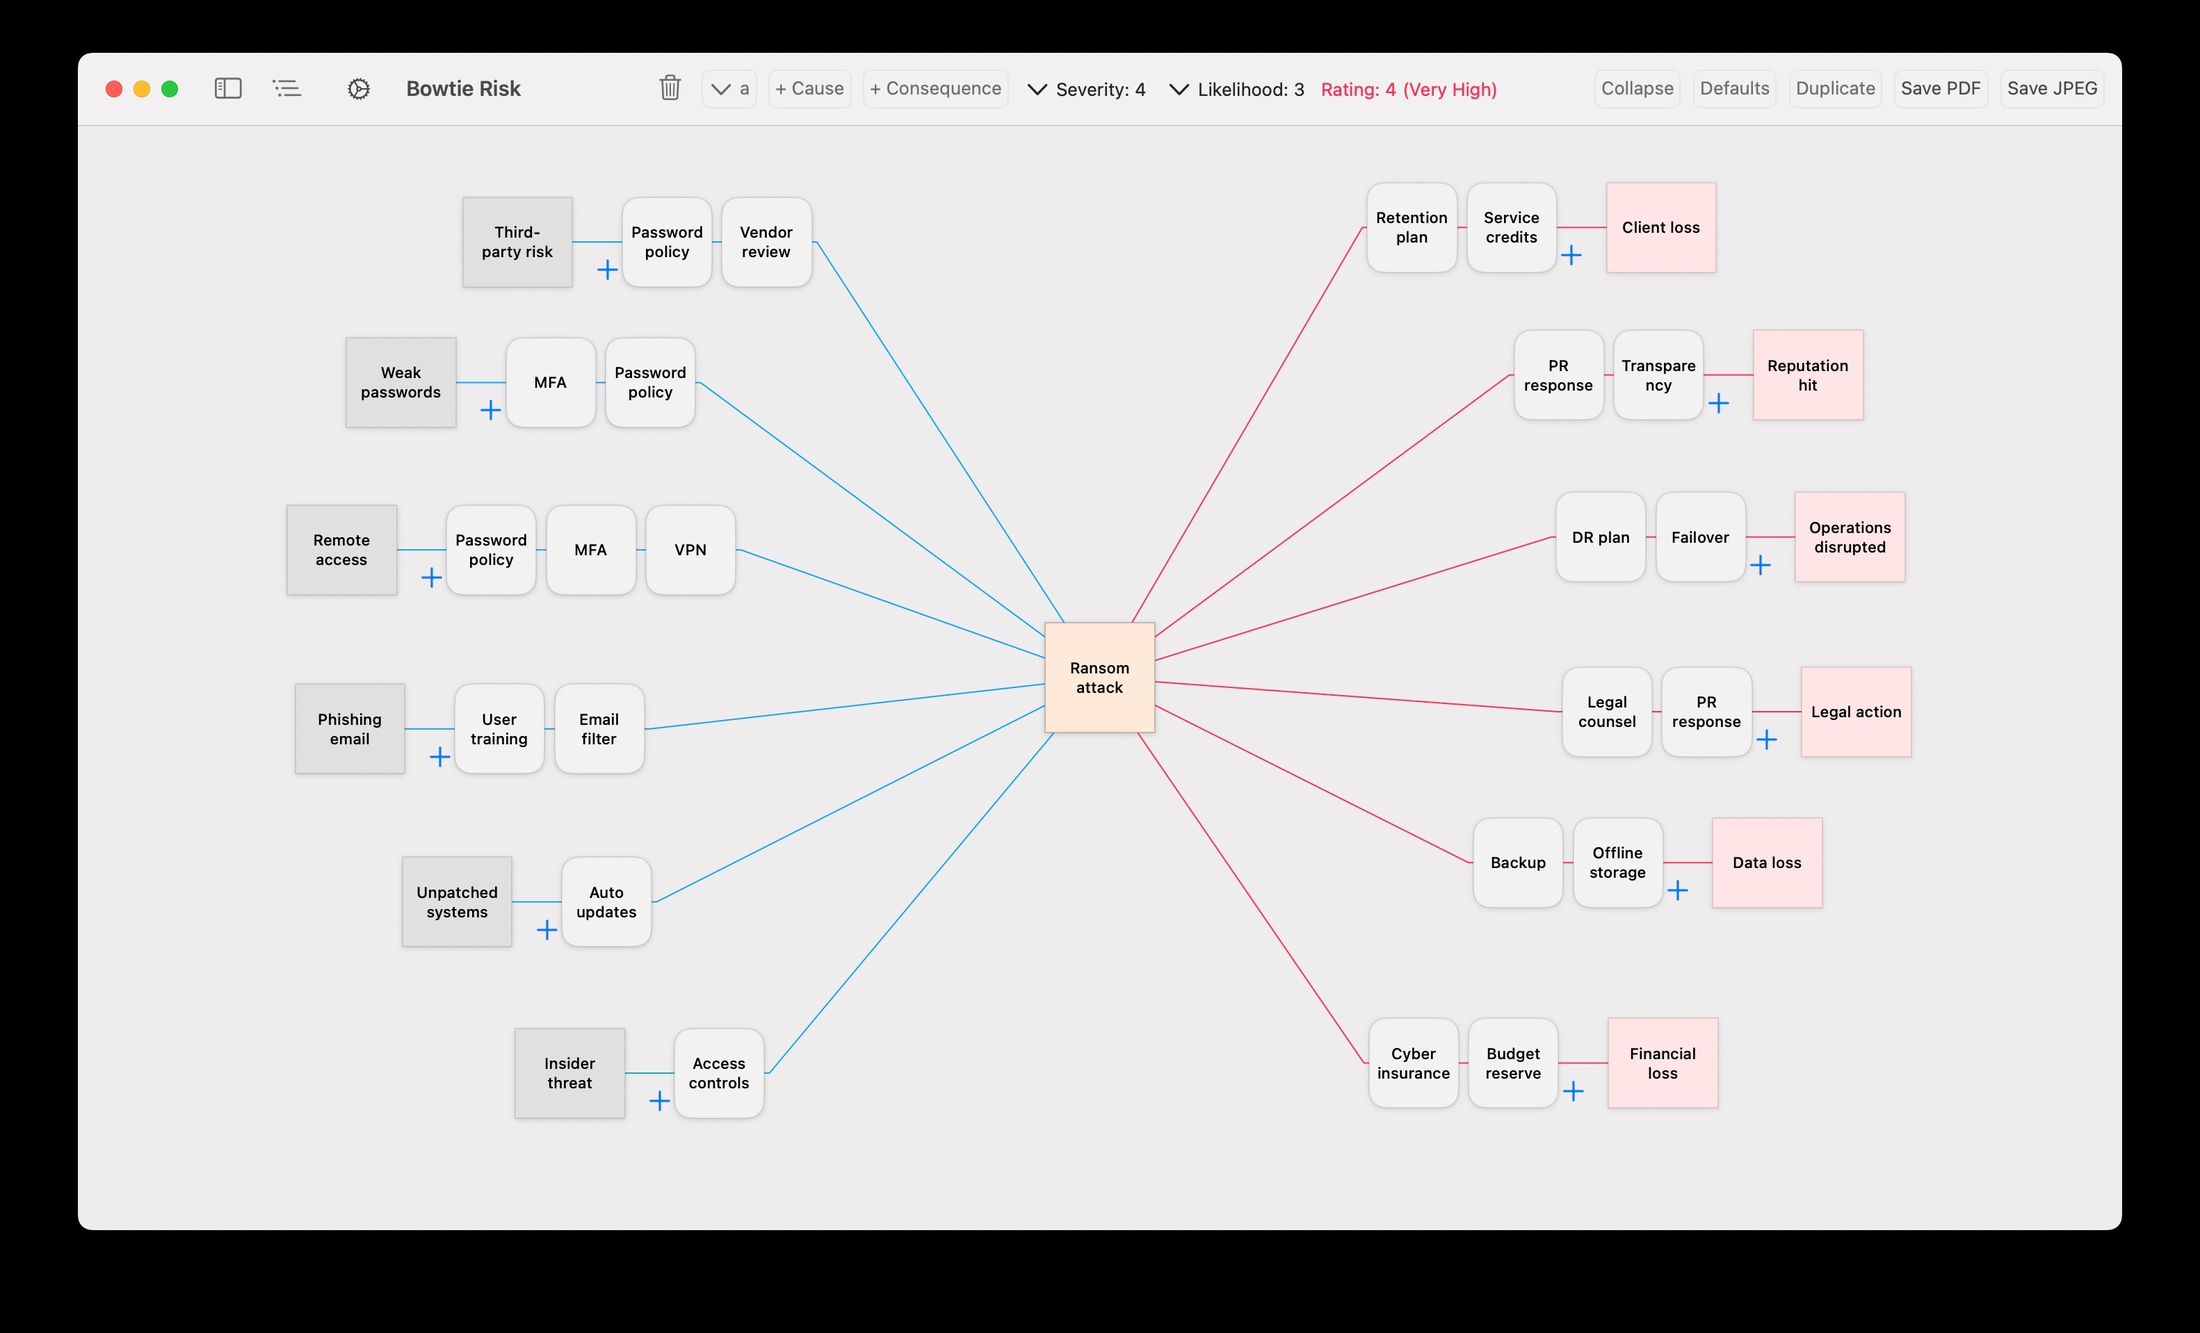The image size is (2200, 1333).
Task: Export the diagram via Save PDF
Action: (x=1941, y=88)
